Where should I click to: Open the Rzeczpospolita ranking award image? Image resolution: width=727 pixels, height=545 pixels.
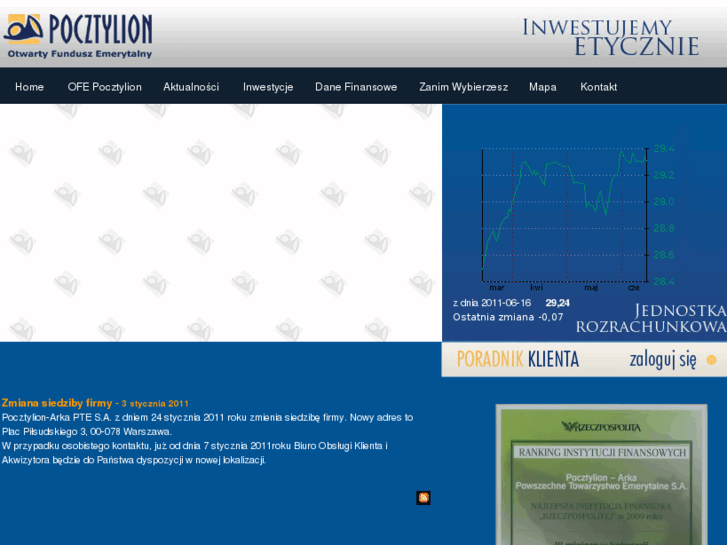[601, 474]
